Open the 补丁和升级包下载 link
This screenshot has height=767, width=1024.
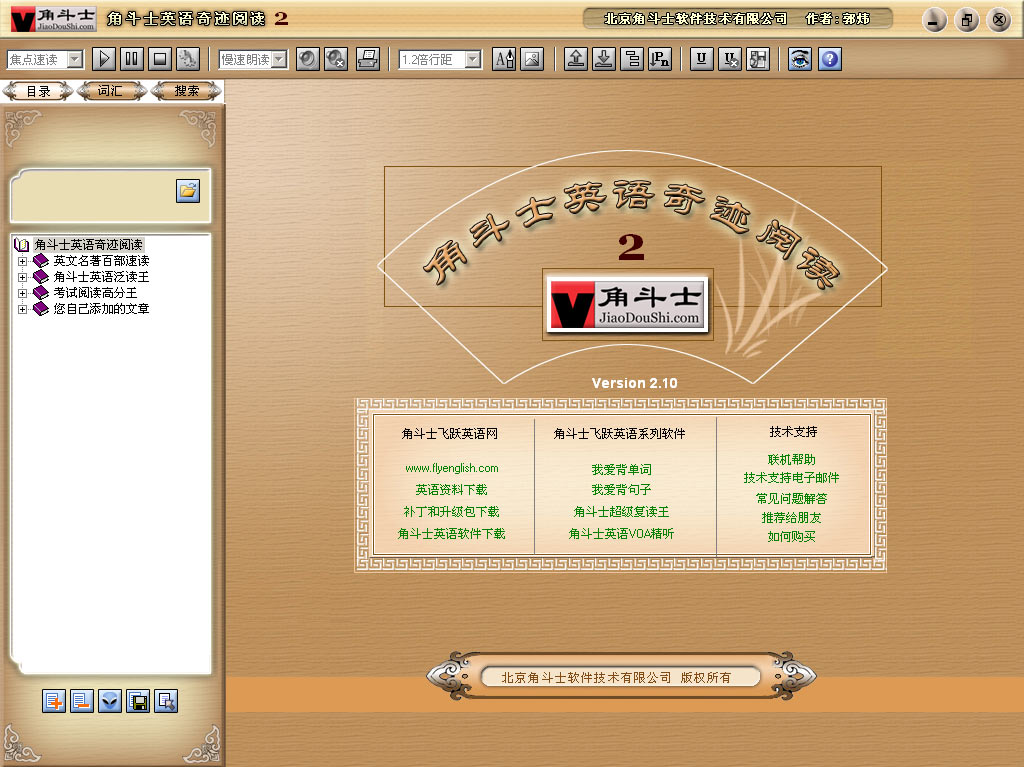pyautogui.click(x=451, y=512)
